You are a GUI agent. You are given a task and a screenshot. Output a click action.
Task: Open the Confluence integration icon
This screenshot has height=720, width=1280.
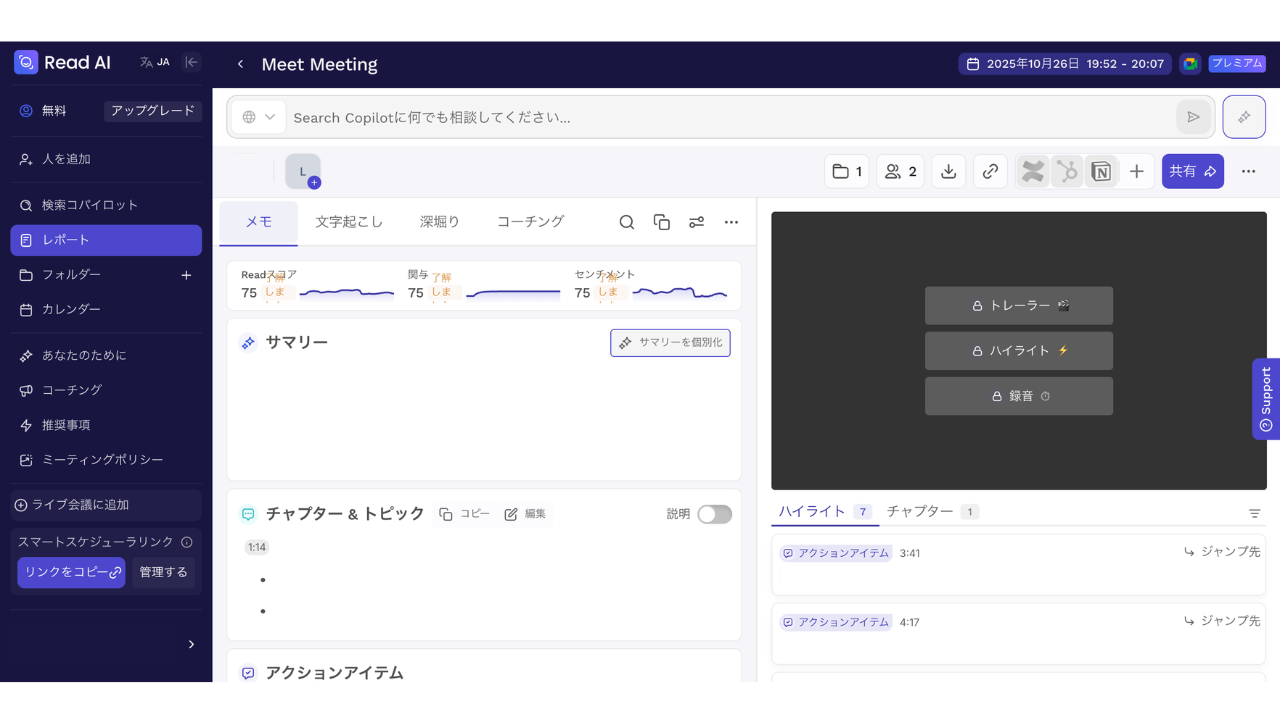[x=1032, y=171]
